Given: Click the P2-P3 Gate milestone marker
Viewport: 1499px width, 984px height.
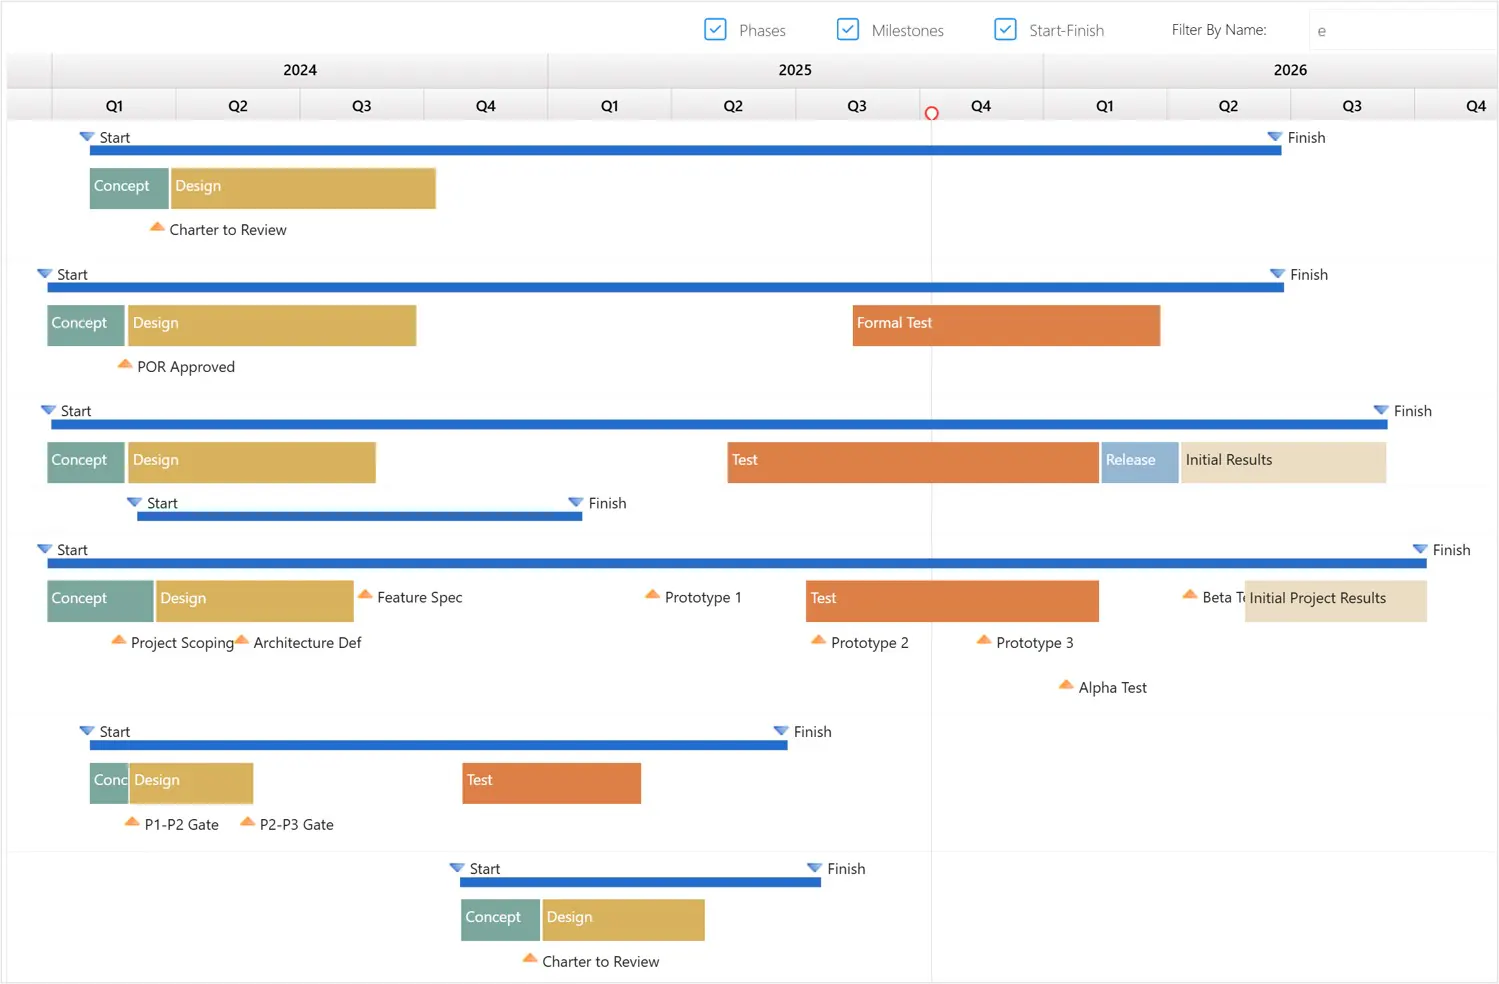Looking at the screenshot, I should point(247,822).
